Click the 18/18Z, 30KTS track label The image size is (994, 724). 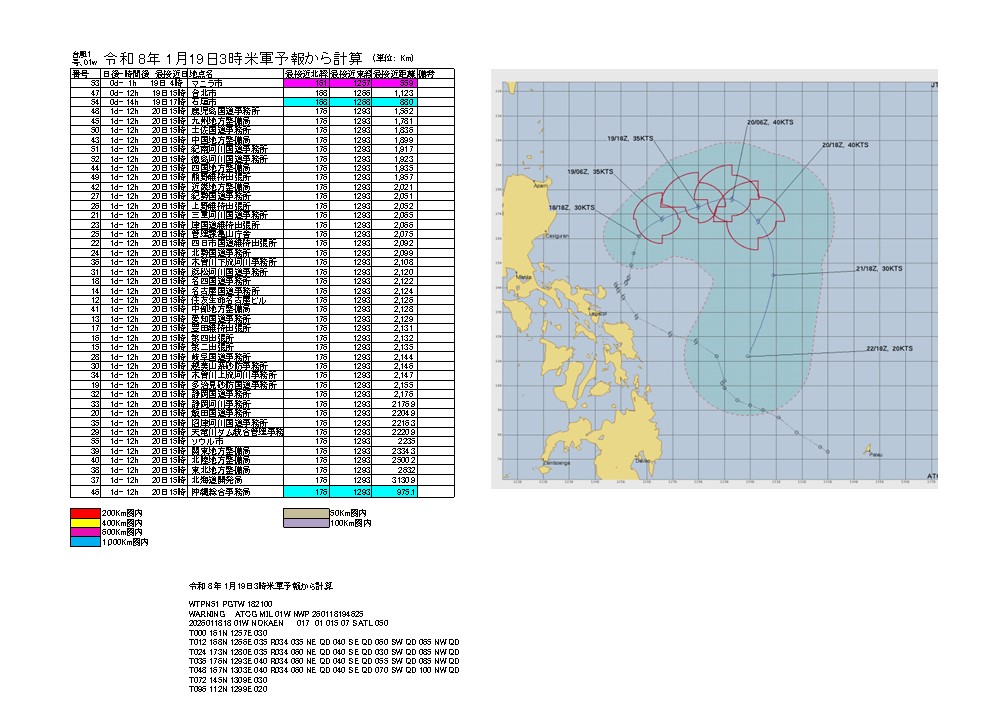tap(572, 207)
